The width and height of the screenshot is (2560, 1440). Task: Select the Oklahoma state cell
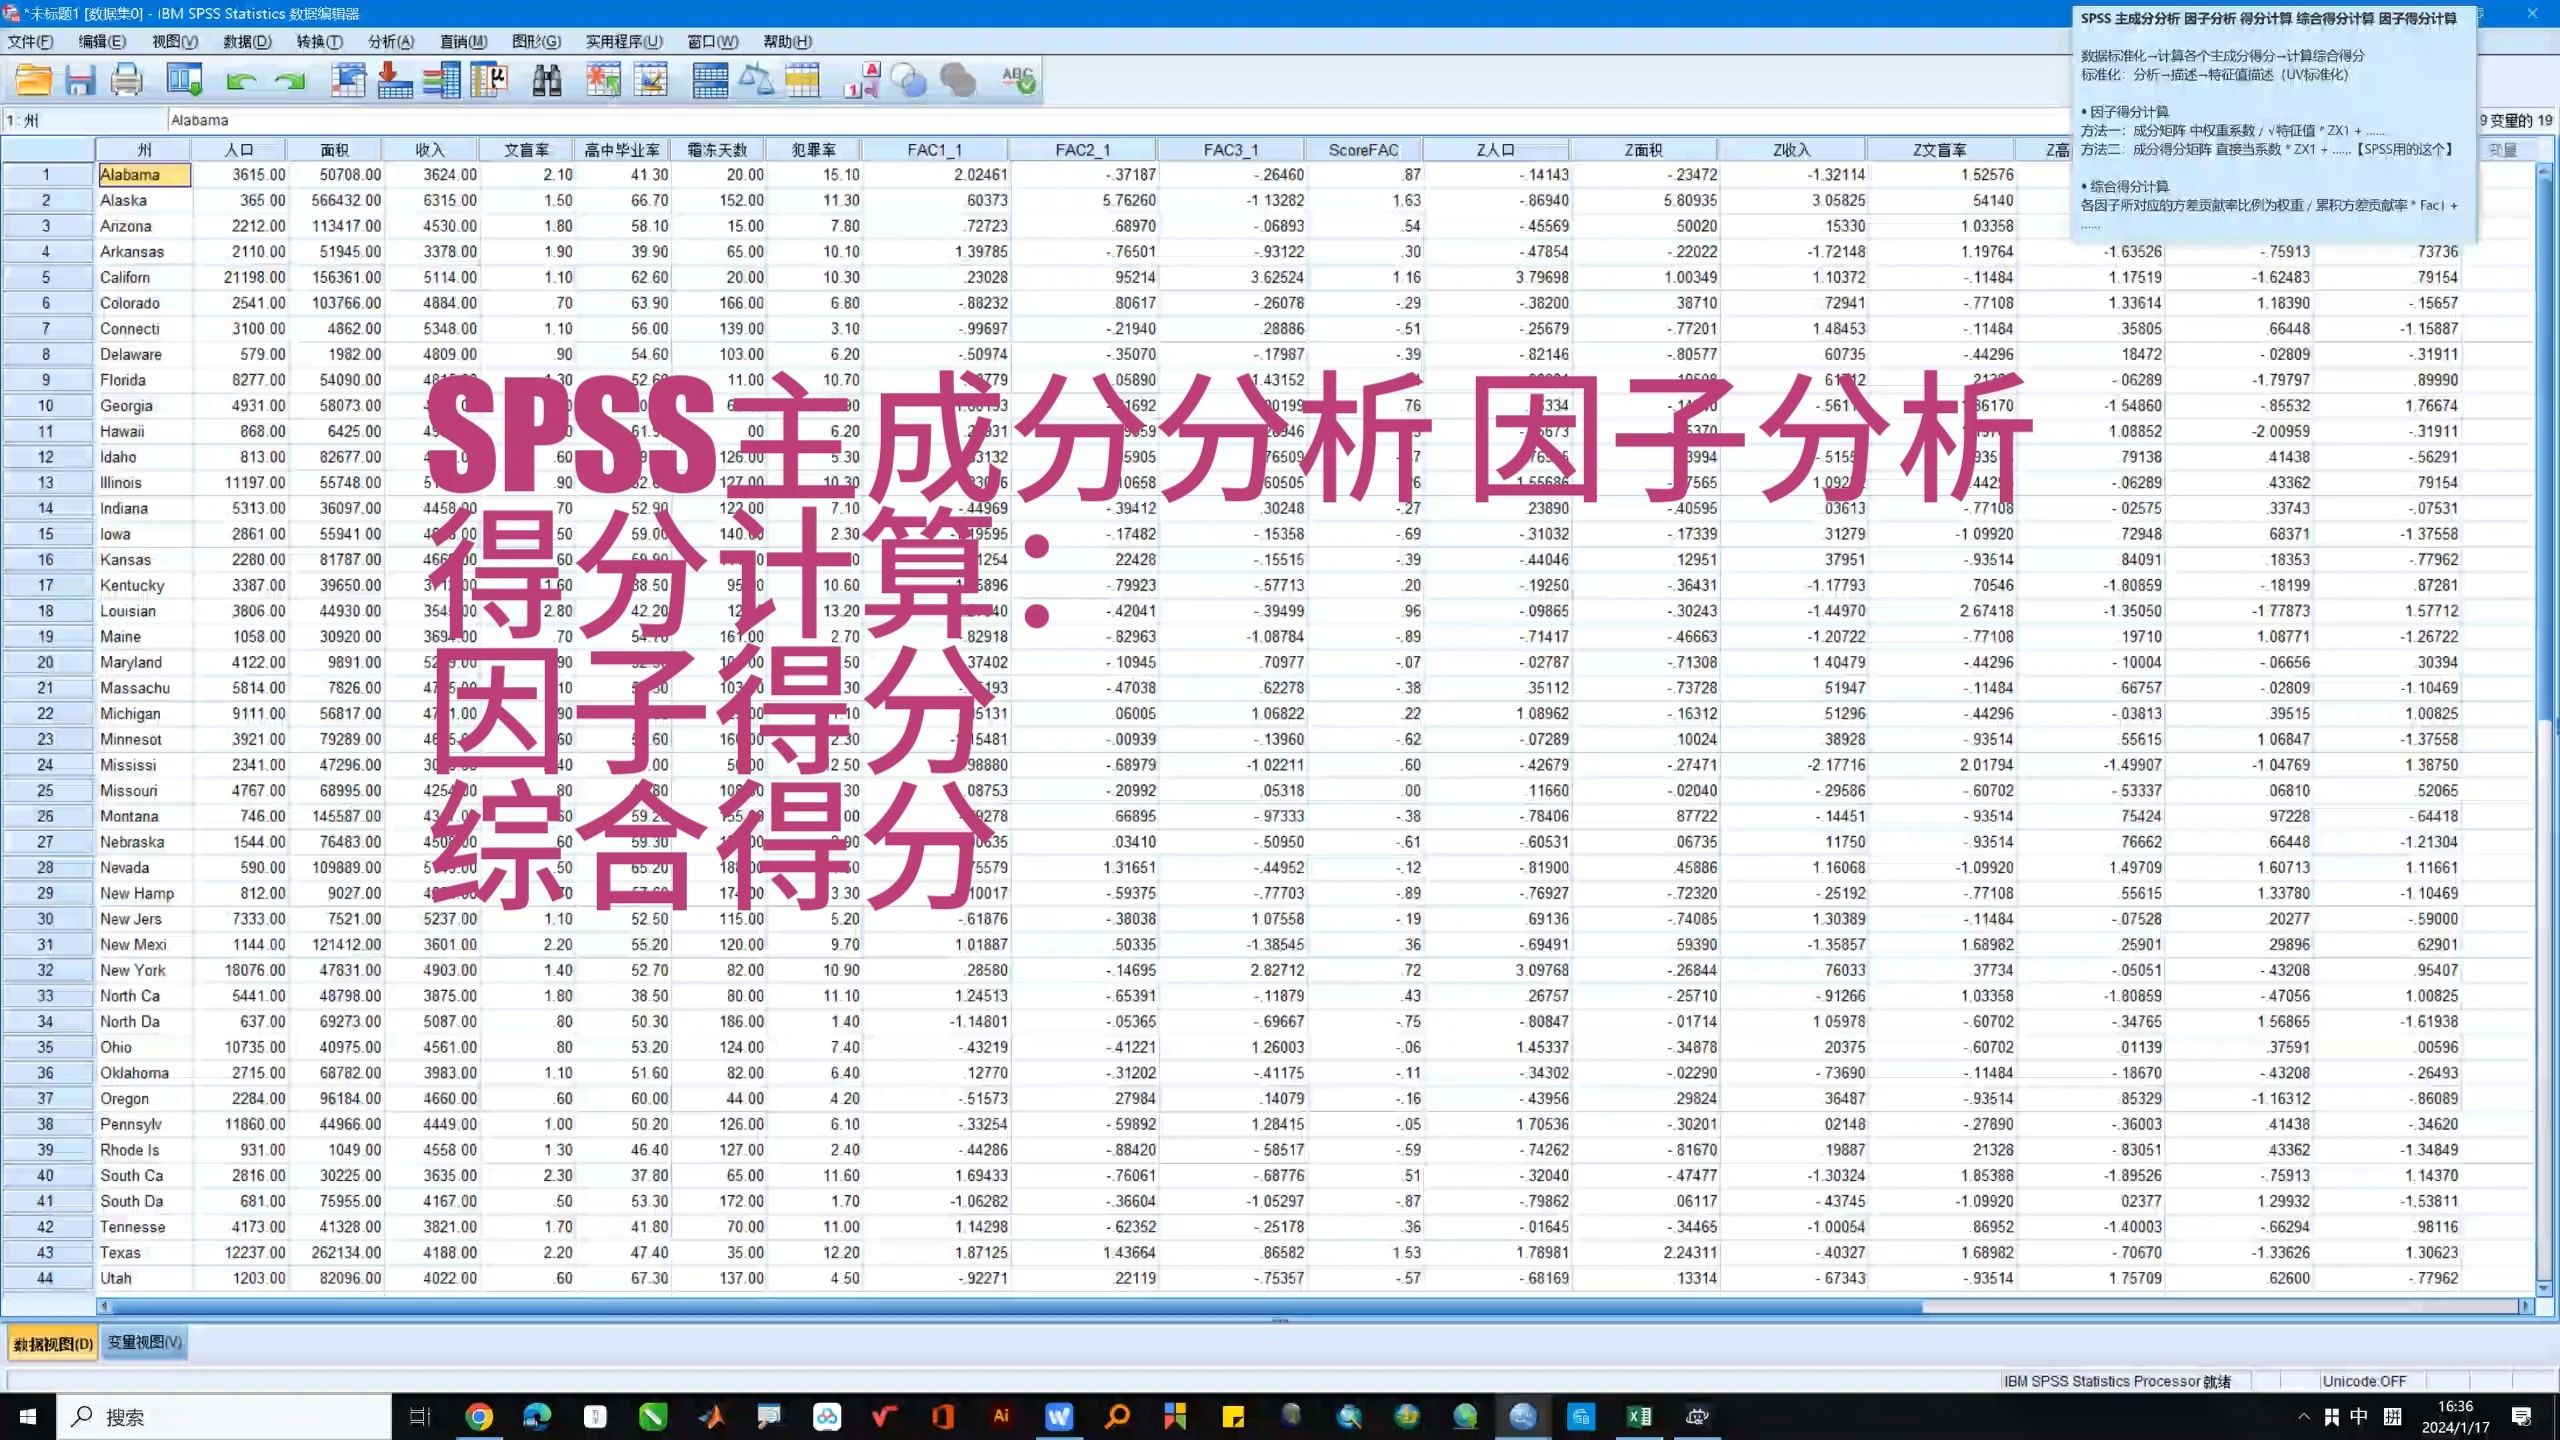[144, 1073]
